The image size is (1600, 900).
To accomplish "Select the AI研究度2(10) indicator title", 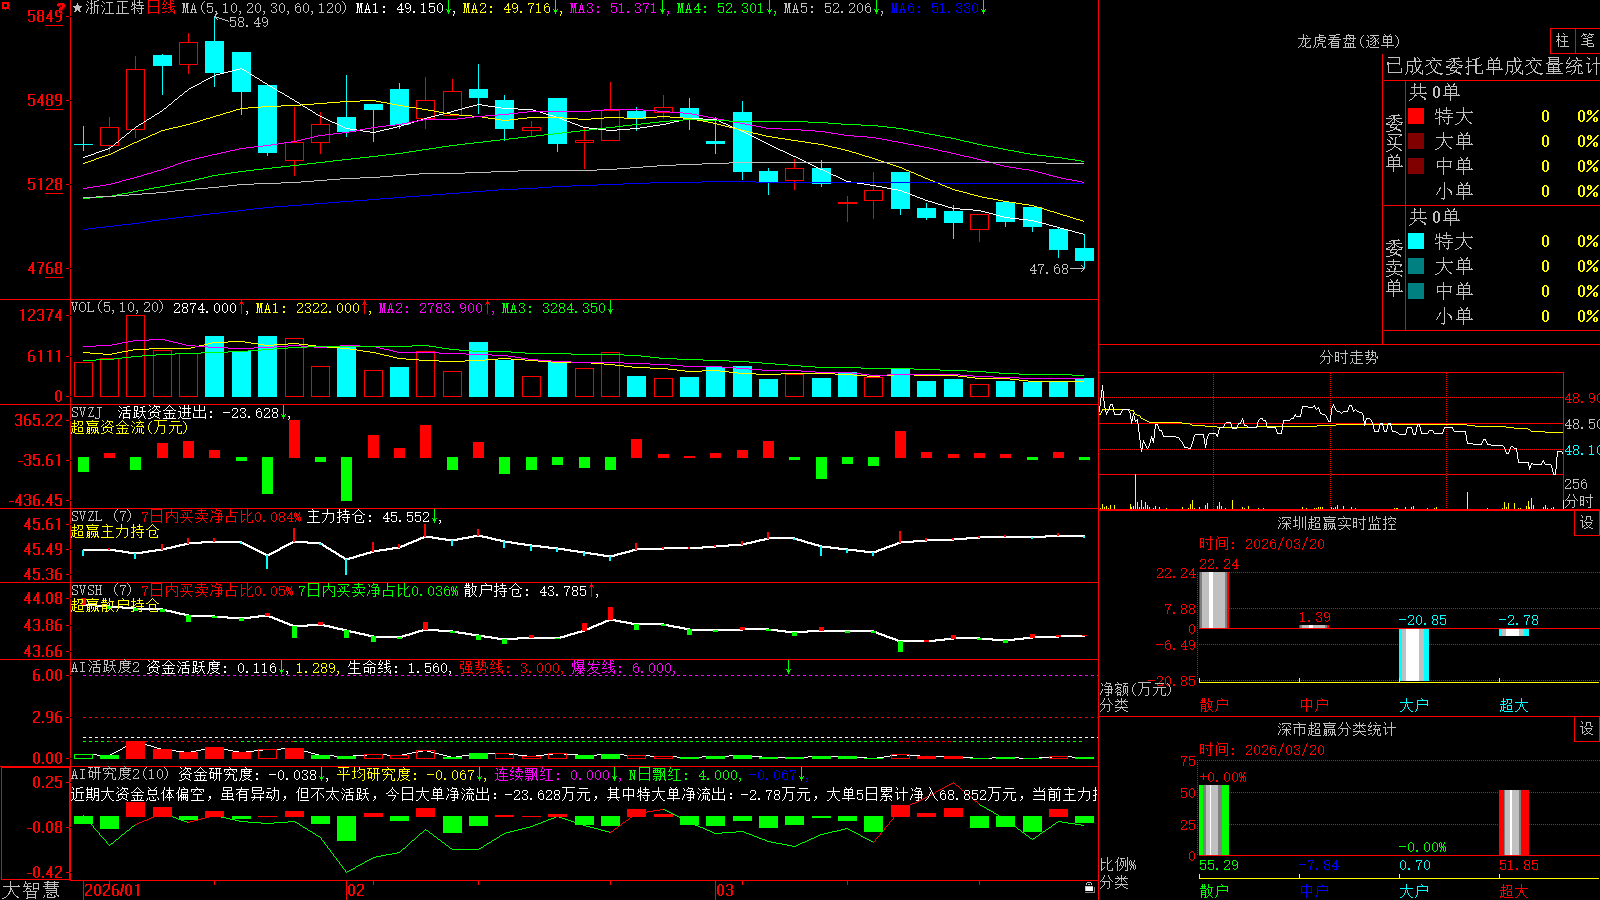I will (121, 774).
